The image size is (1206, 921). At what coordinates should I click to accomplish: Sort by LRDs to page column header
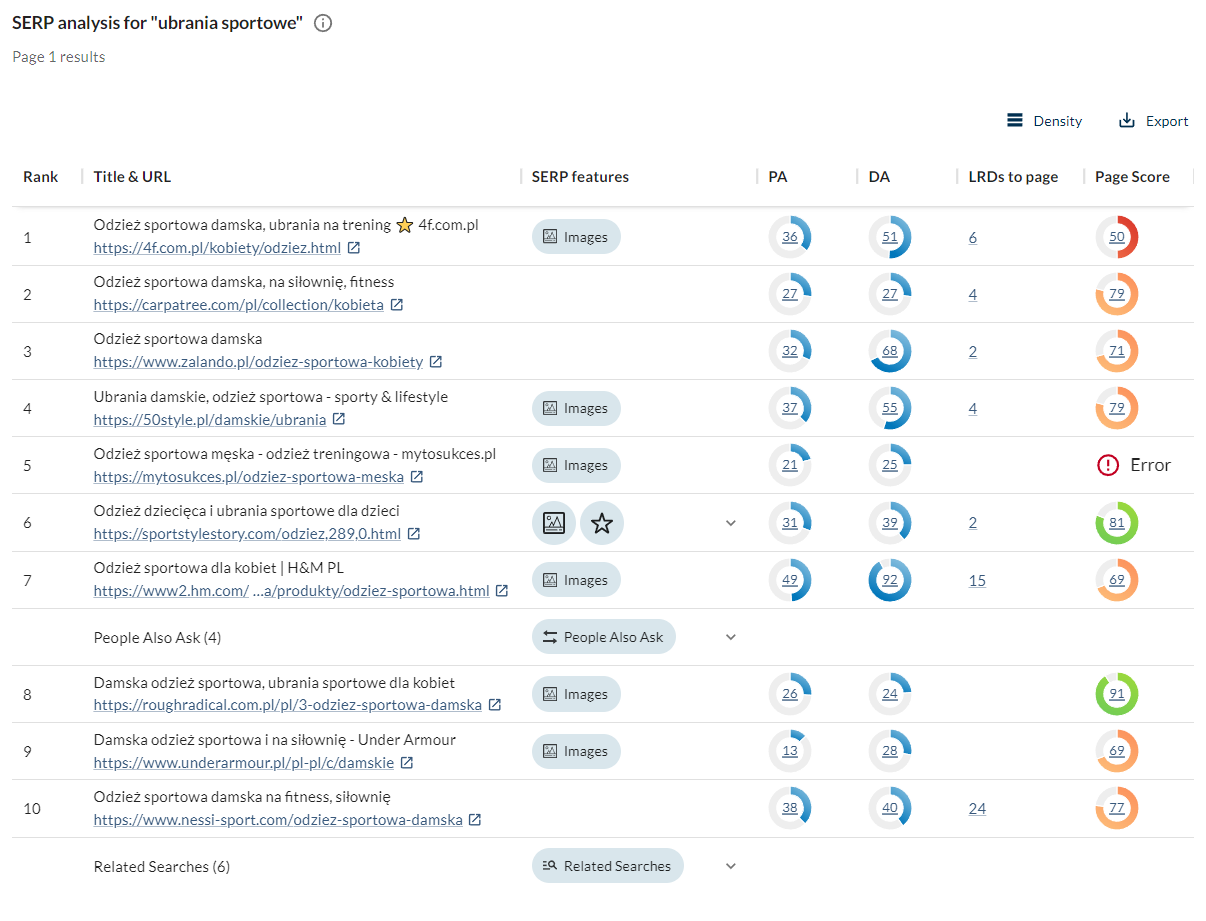[1013, 177]
